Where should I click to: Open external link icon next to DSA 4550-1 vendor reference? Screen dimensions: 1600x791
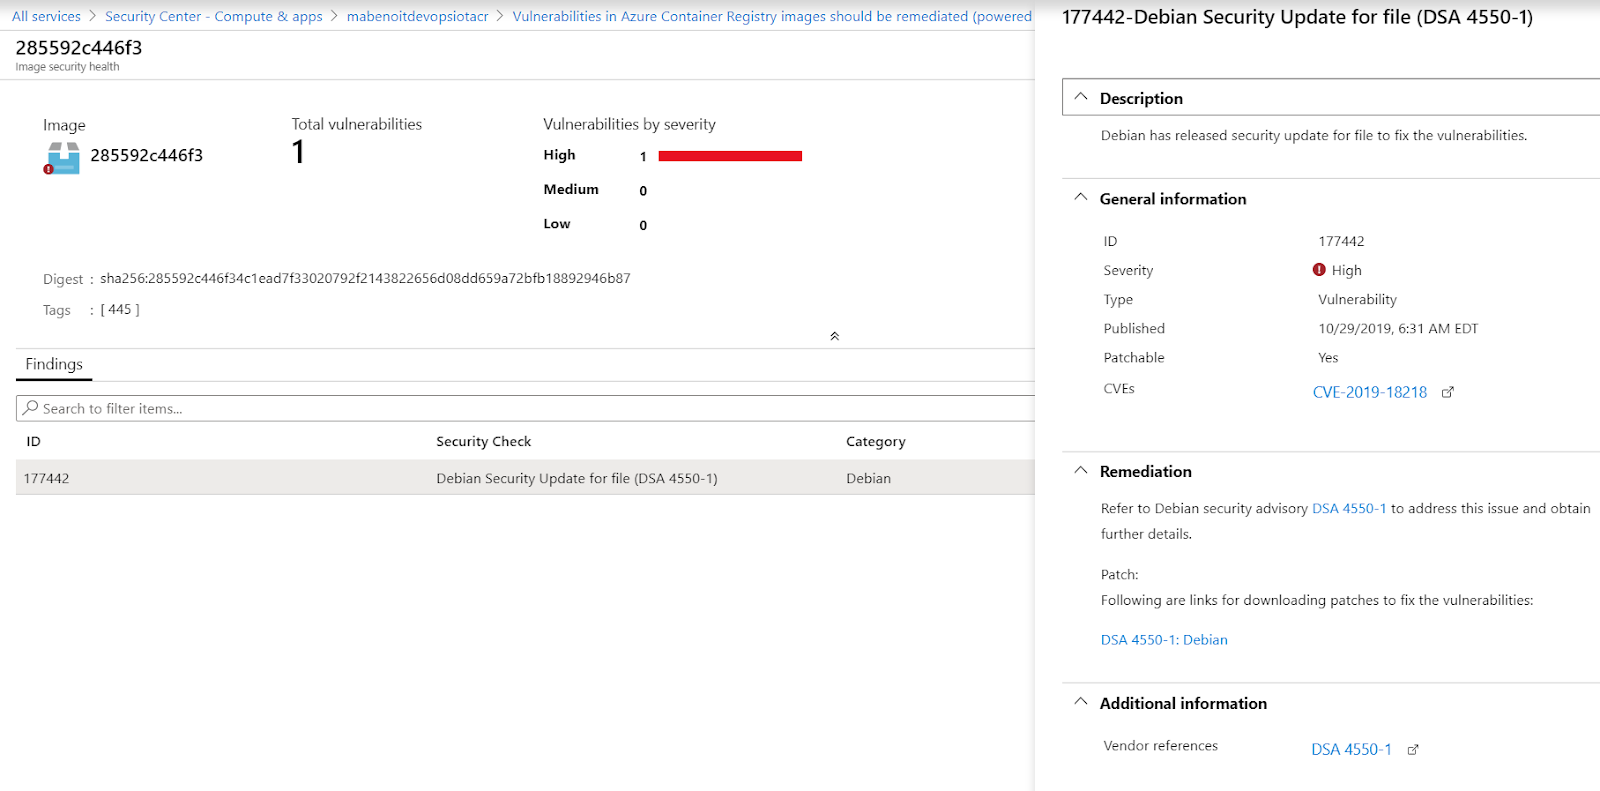click(x=1413, y=749)
